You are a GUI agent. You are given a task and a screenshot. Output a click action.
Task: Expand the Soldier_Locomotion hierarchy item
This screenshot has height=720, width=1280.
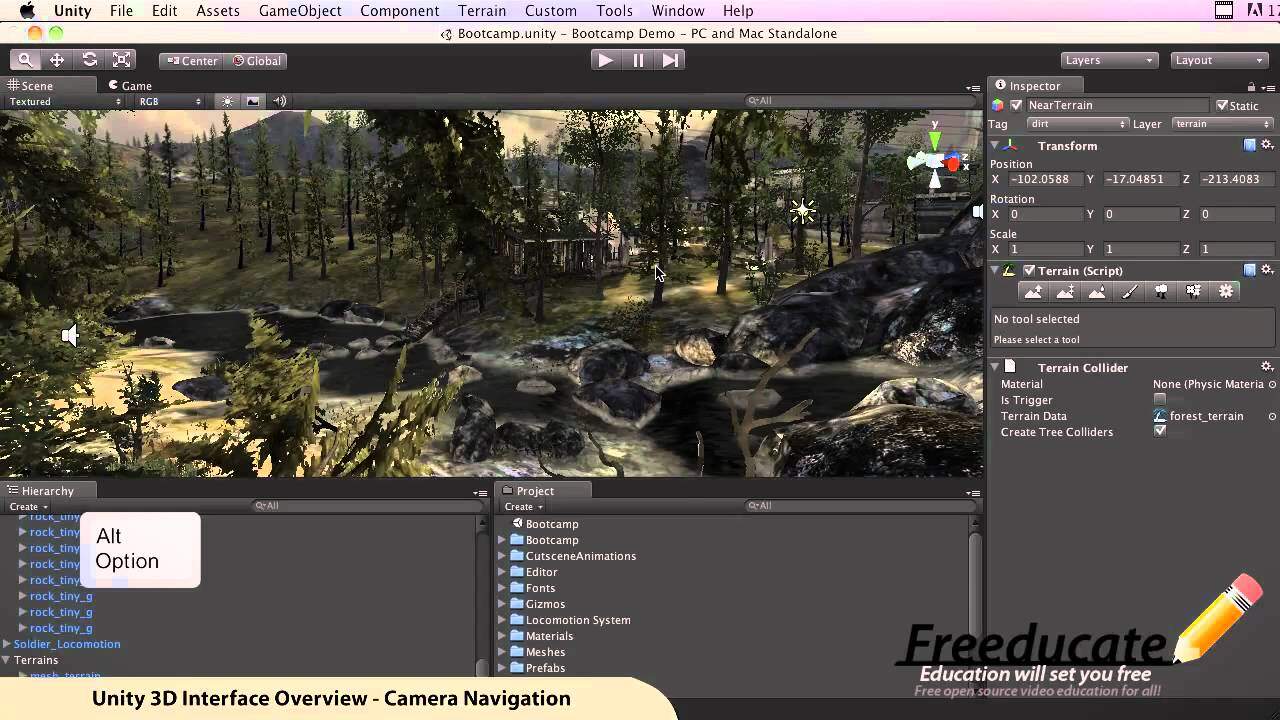tap(7, 644)
